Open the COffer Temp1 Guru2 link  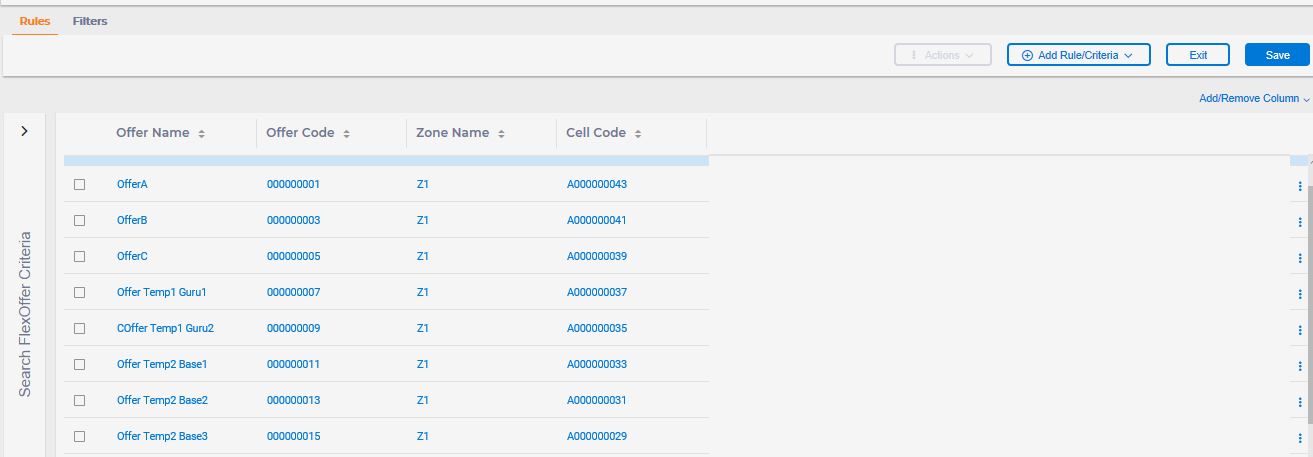click(x=165, y=328)
